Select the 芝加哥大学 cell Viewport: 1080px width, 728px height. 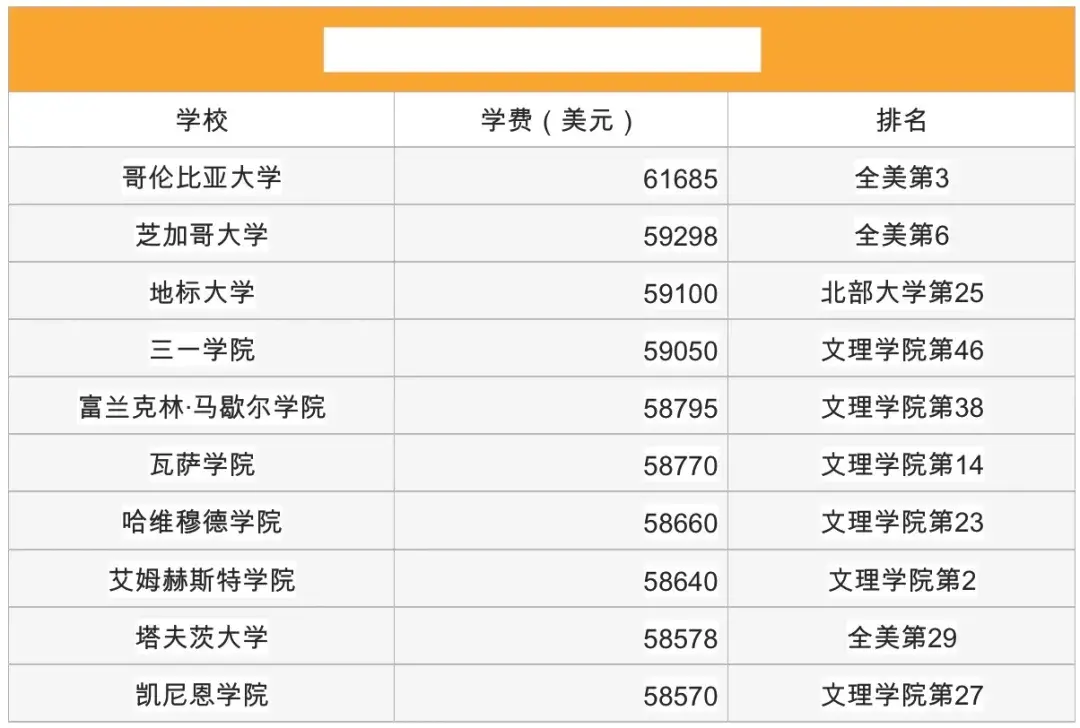[x=201, y=234]
